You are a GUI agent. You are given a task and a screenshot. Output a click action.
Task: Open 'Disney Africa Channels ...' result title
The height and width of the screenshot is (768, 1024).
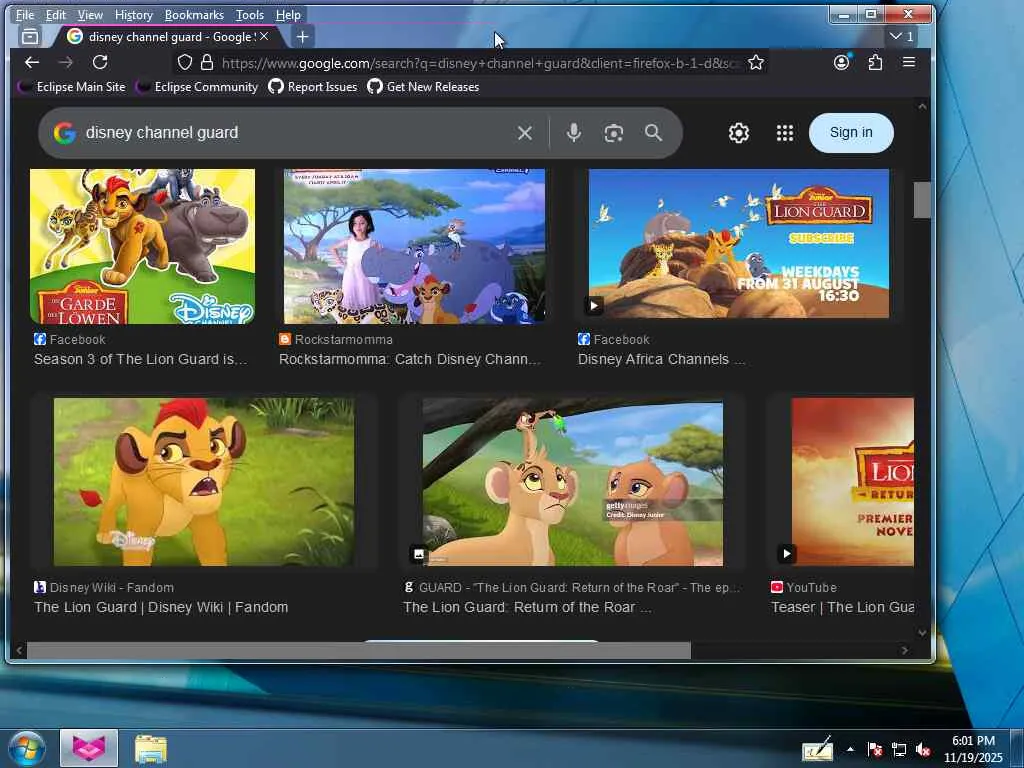(661, 359)
